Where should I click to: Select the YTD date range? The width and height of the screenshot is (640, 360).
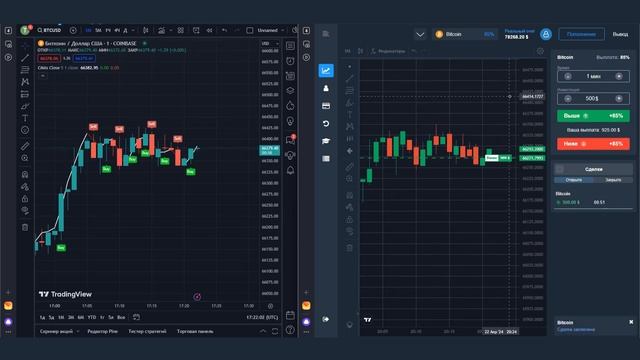(92, 317)
